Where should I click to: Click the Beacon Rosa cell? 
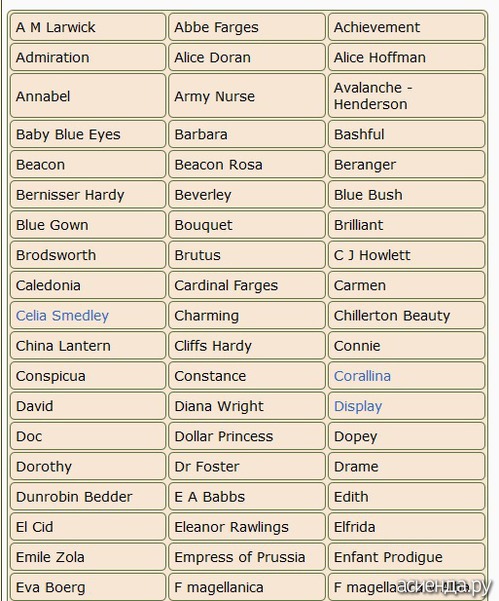click(x=247, y=165)
